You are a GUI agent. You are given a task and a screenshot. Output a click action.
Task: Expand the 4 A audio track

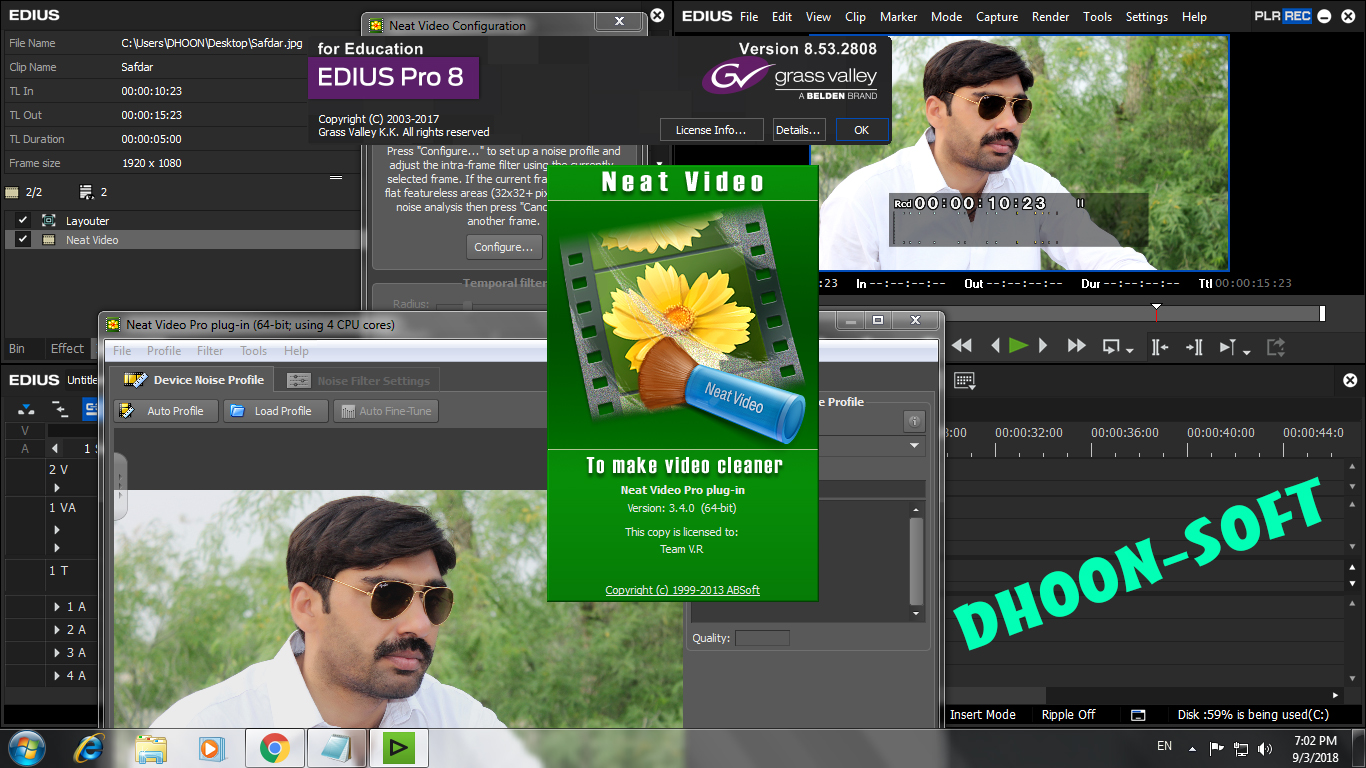[x=57, y=676]
